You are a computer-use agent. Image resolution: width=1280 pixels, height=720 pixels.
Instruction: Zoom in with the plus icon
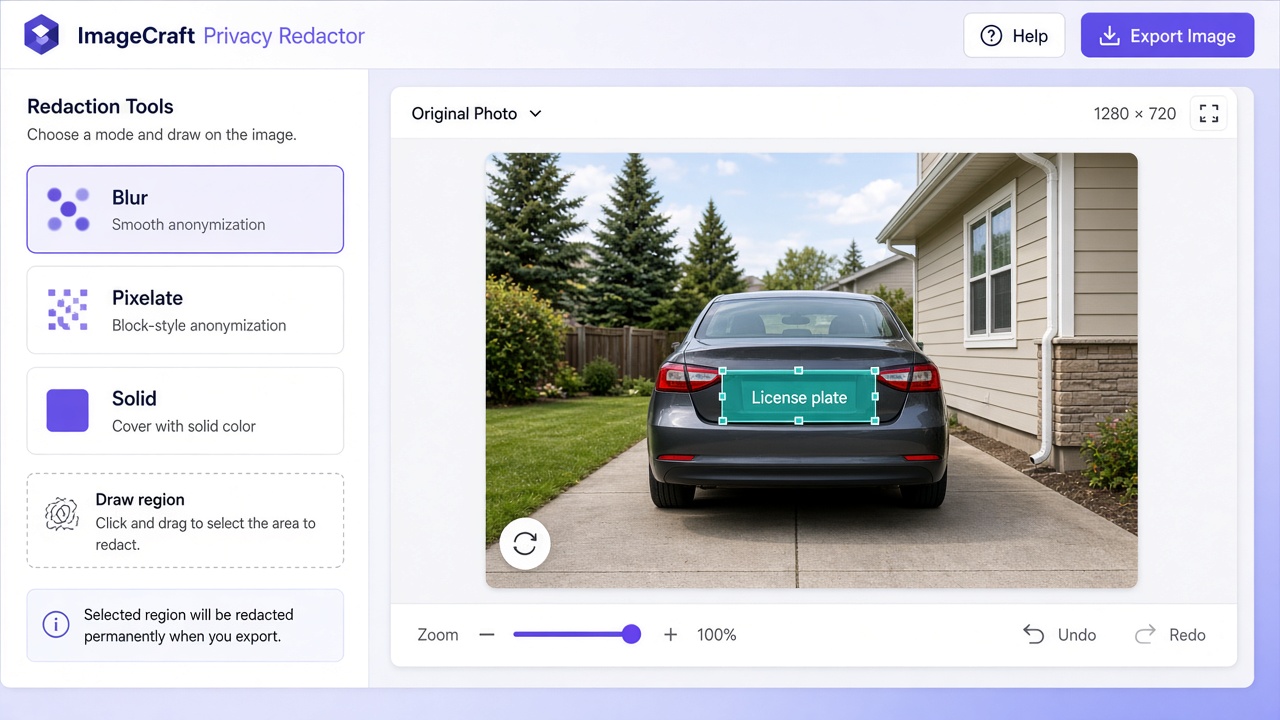[671, 635]
